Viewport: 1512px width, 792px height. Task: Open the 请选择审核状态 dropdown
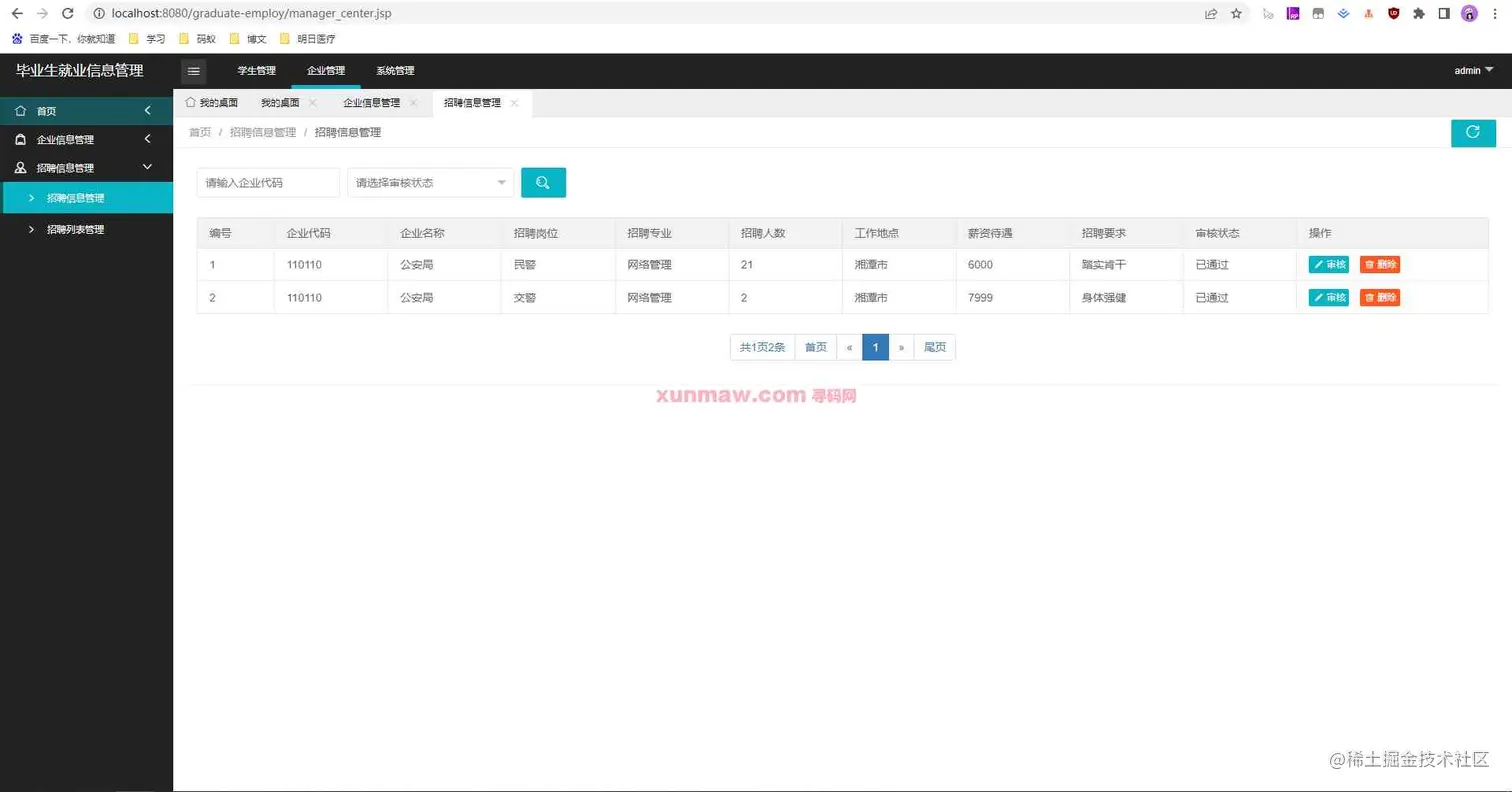click(x=431, y=182)
